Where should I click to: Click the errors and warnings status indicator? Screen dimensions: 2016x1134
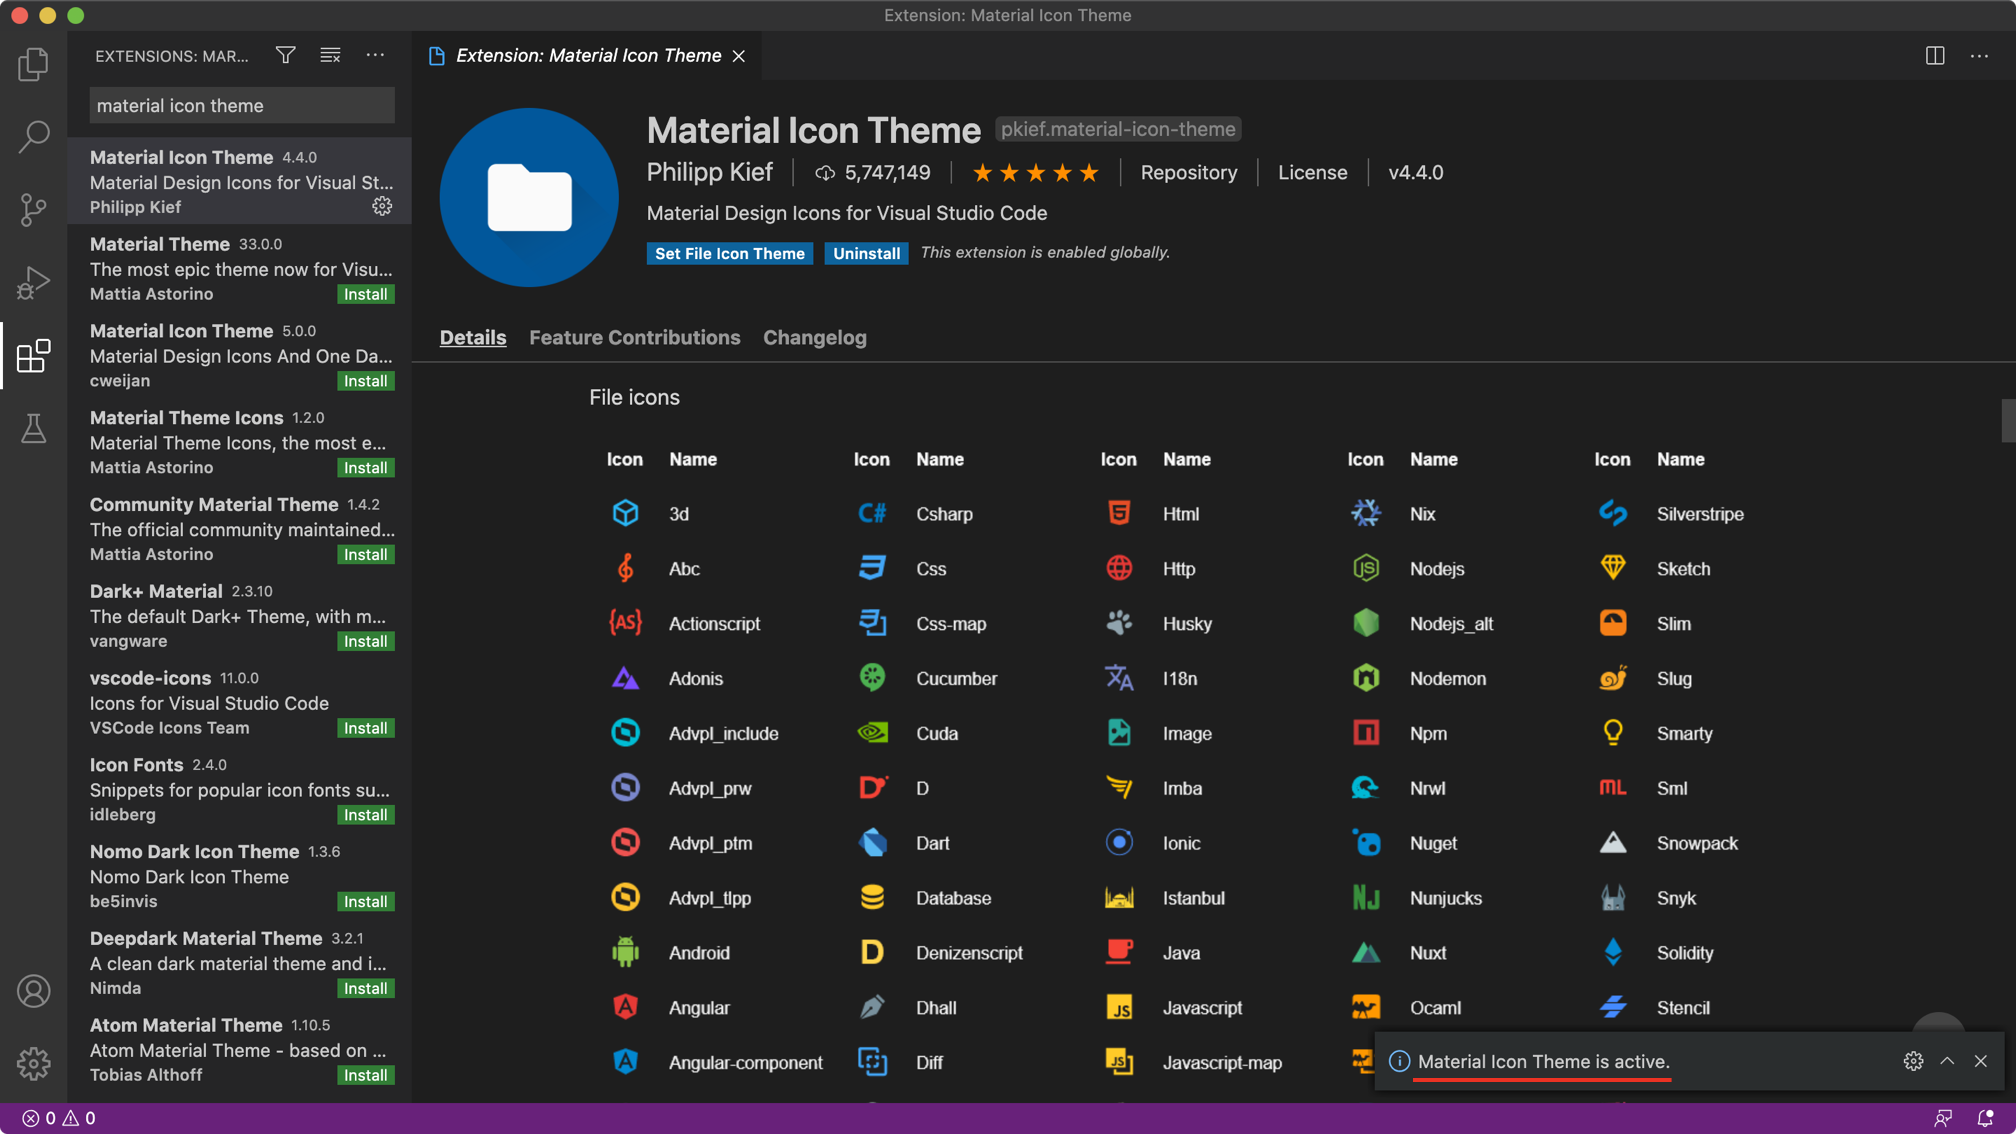(x=59, y=1118)
